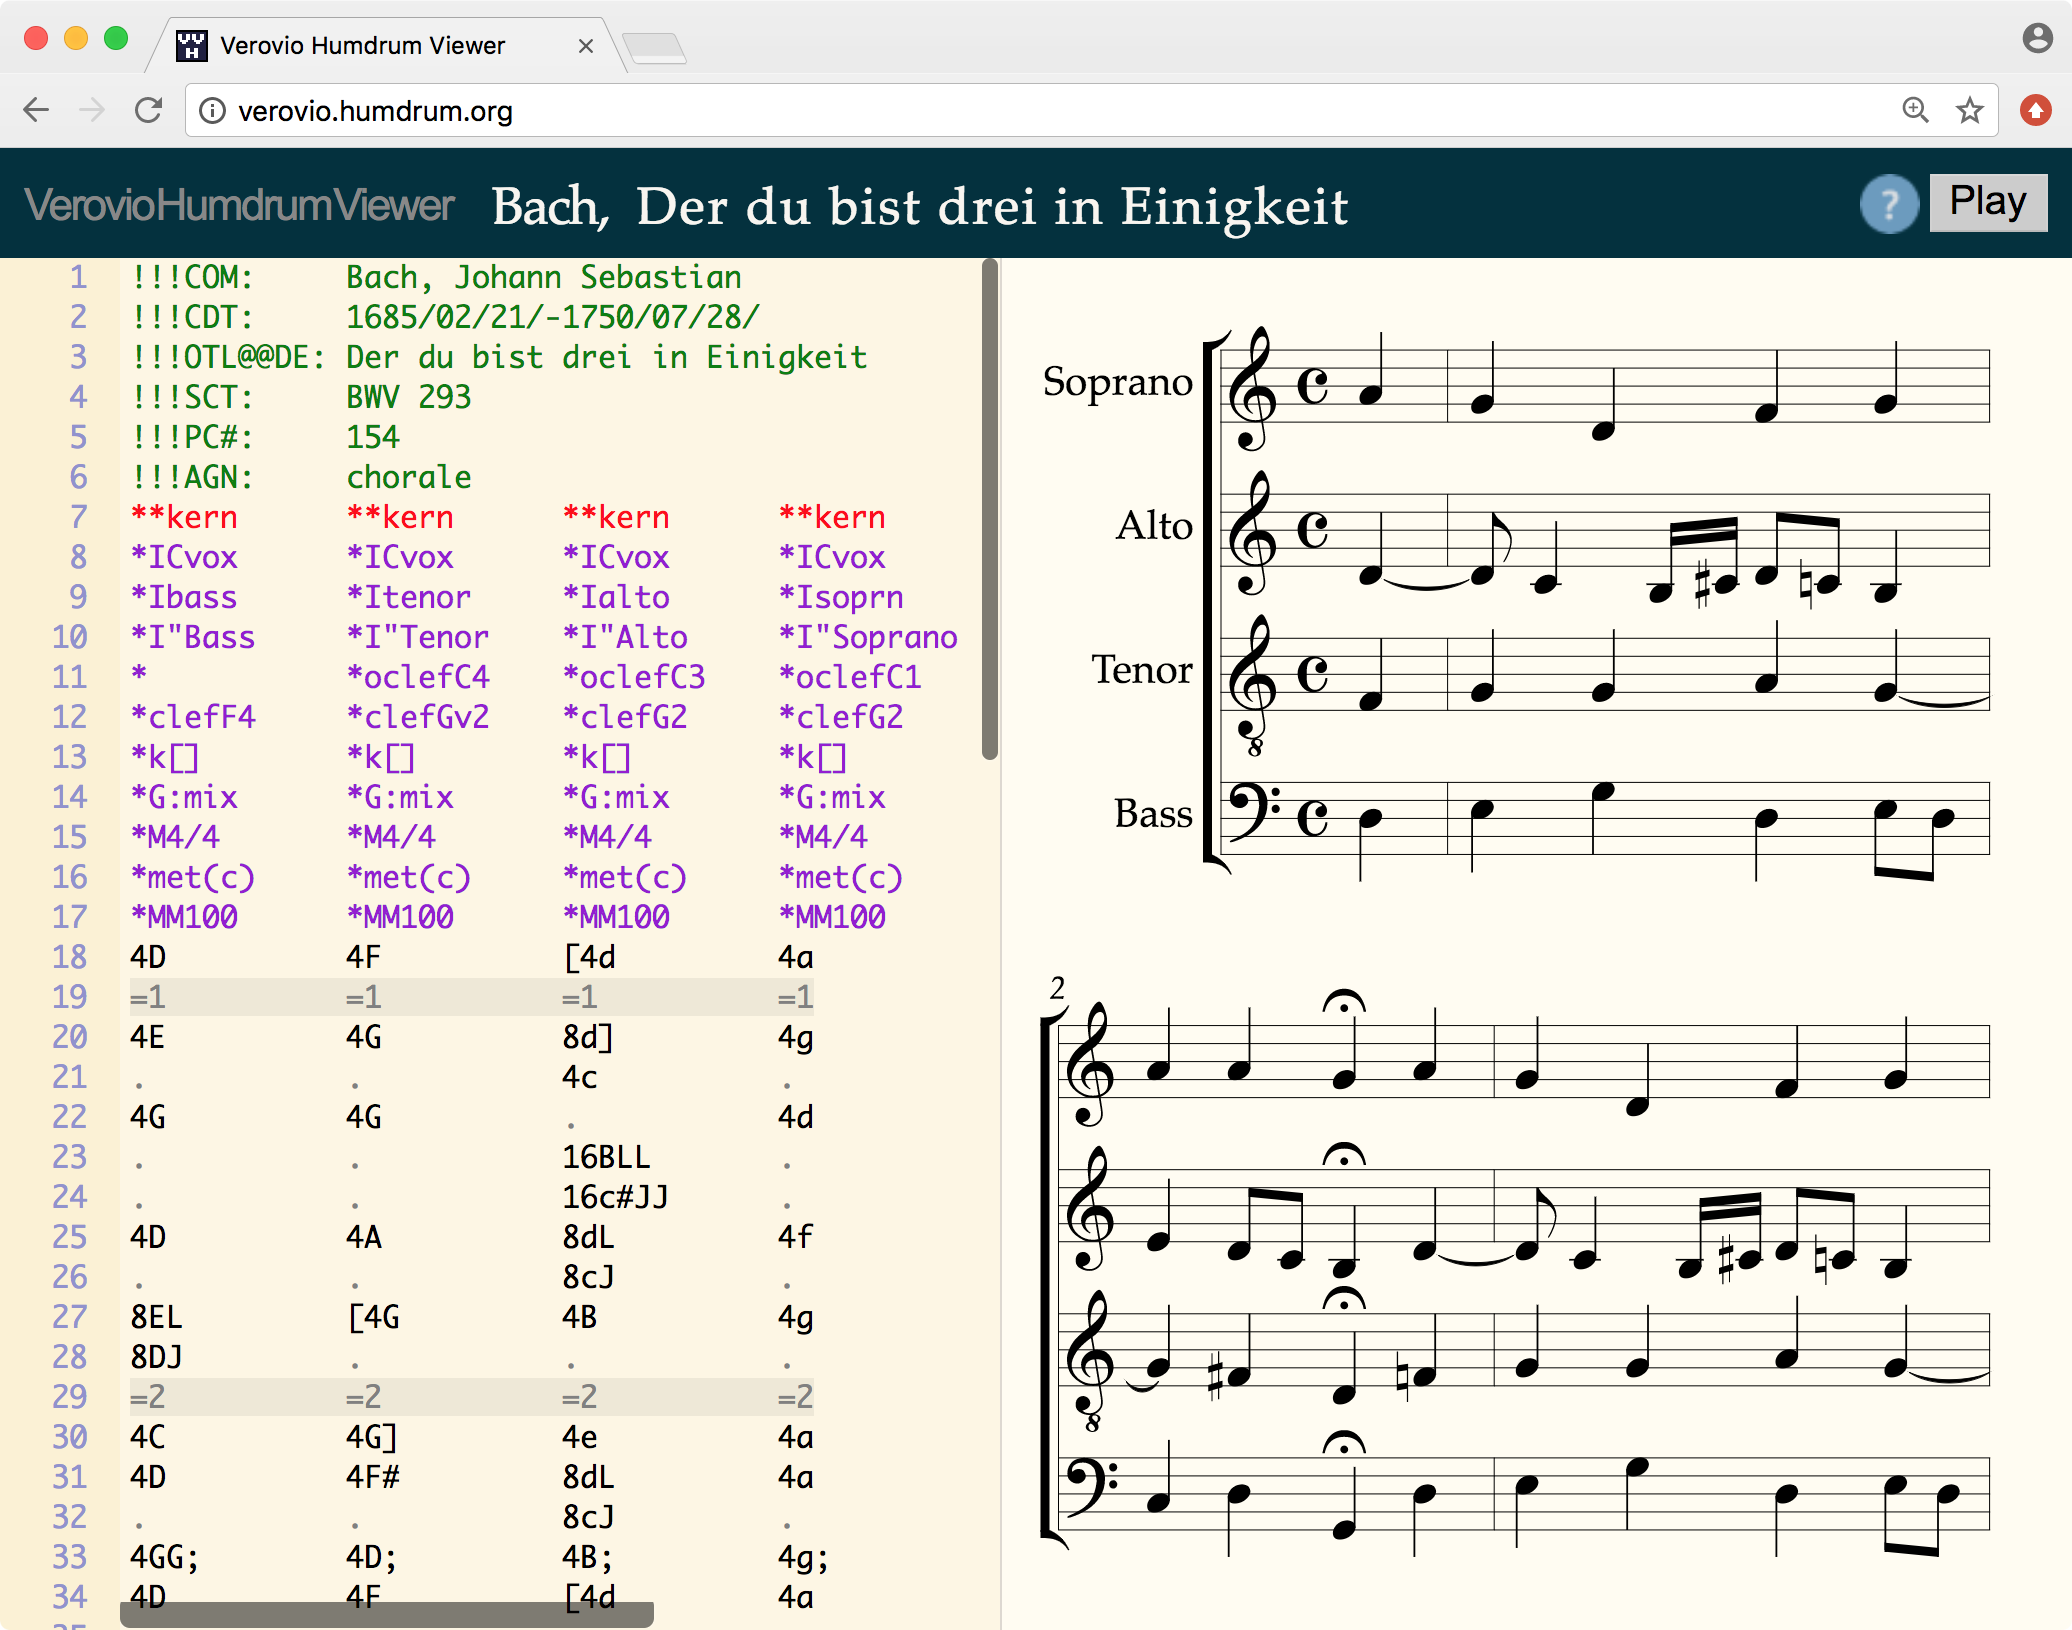
Task: Click the first *MM100 on line 17
Action: [184, 917]
